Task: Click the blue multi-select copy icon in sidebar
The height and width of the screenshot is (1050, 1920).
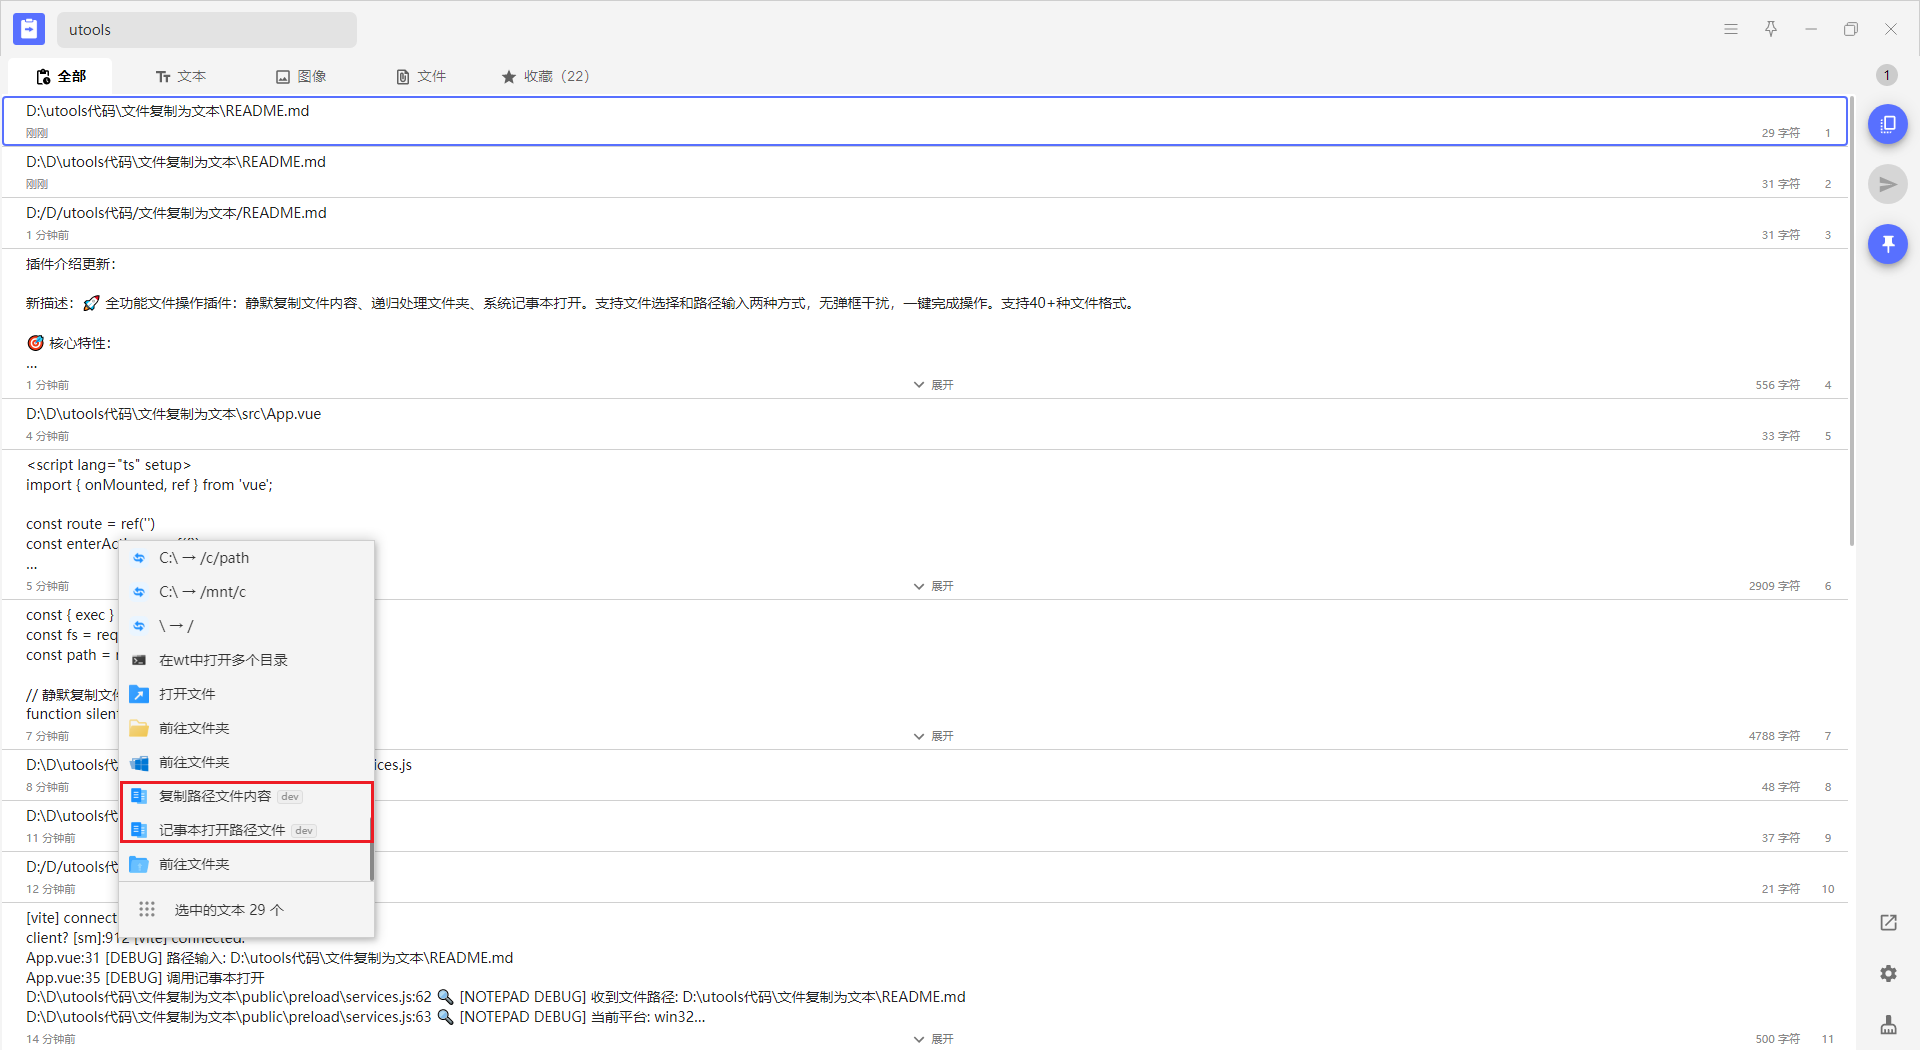Action: pos(1887,124)
